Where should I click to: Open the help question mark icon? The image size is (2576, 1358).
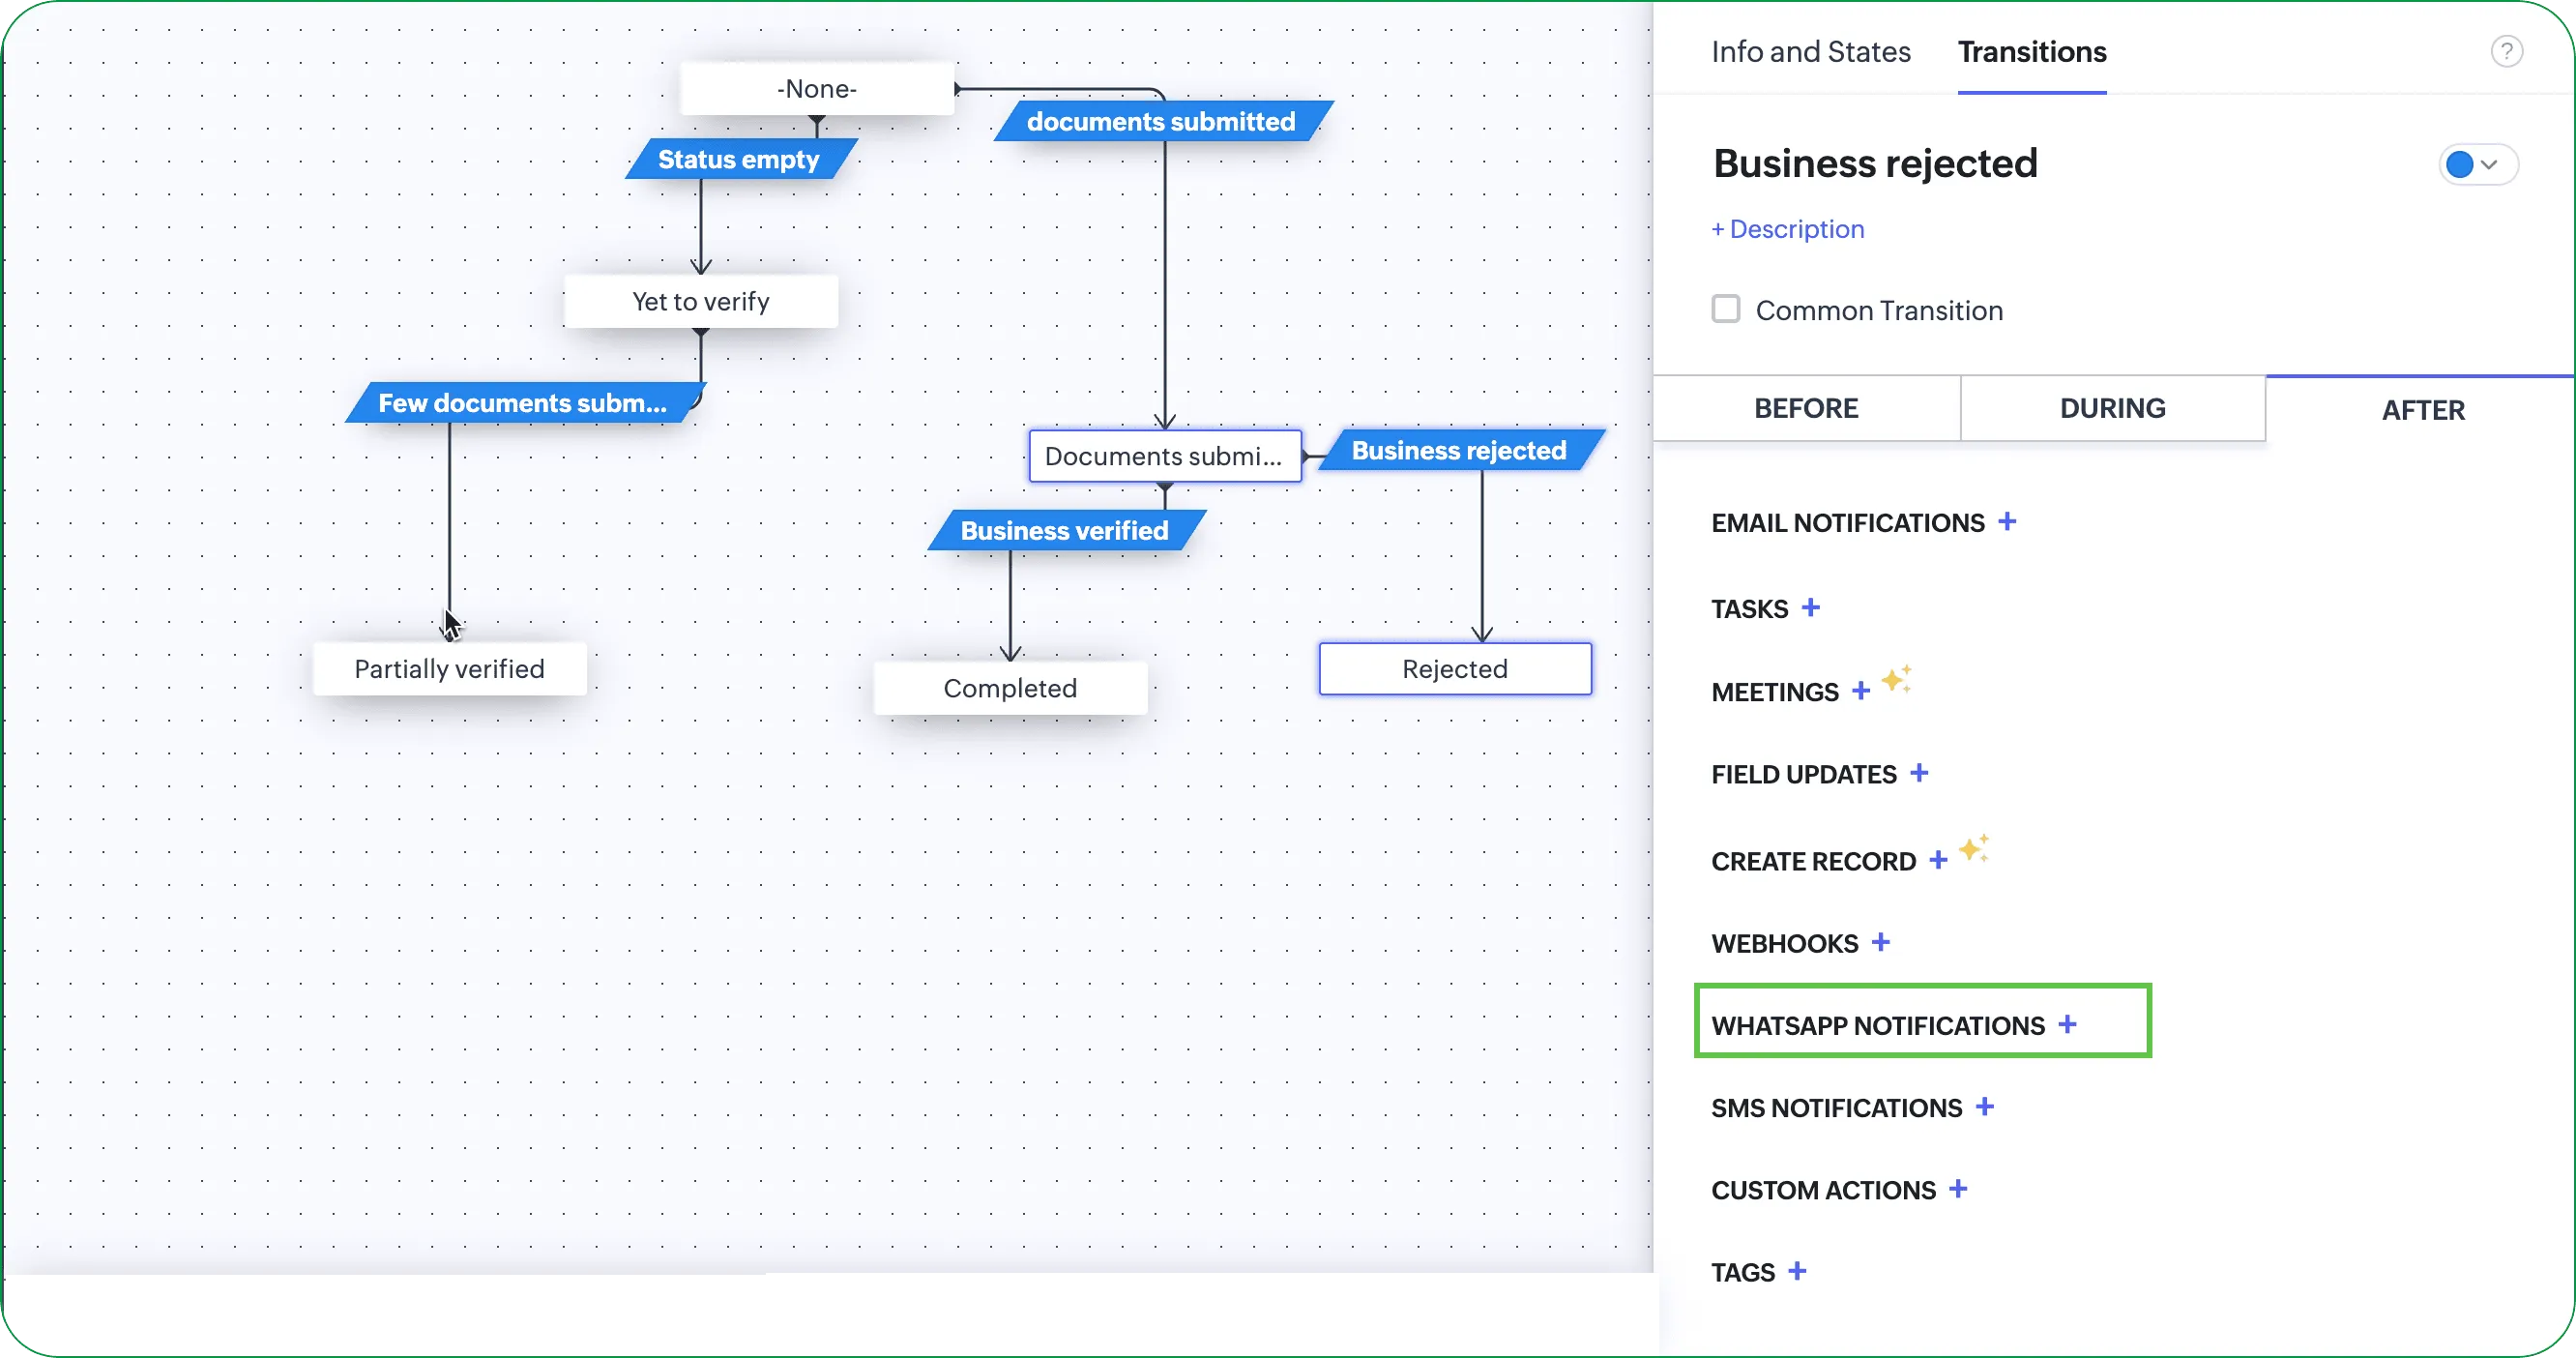pyautogui.click(x=2506, y=51)
